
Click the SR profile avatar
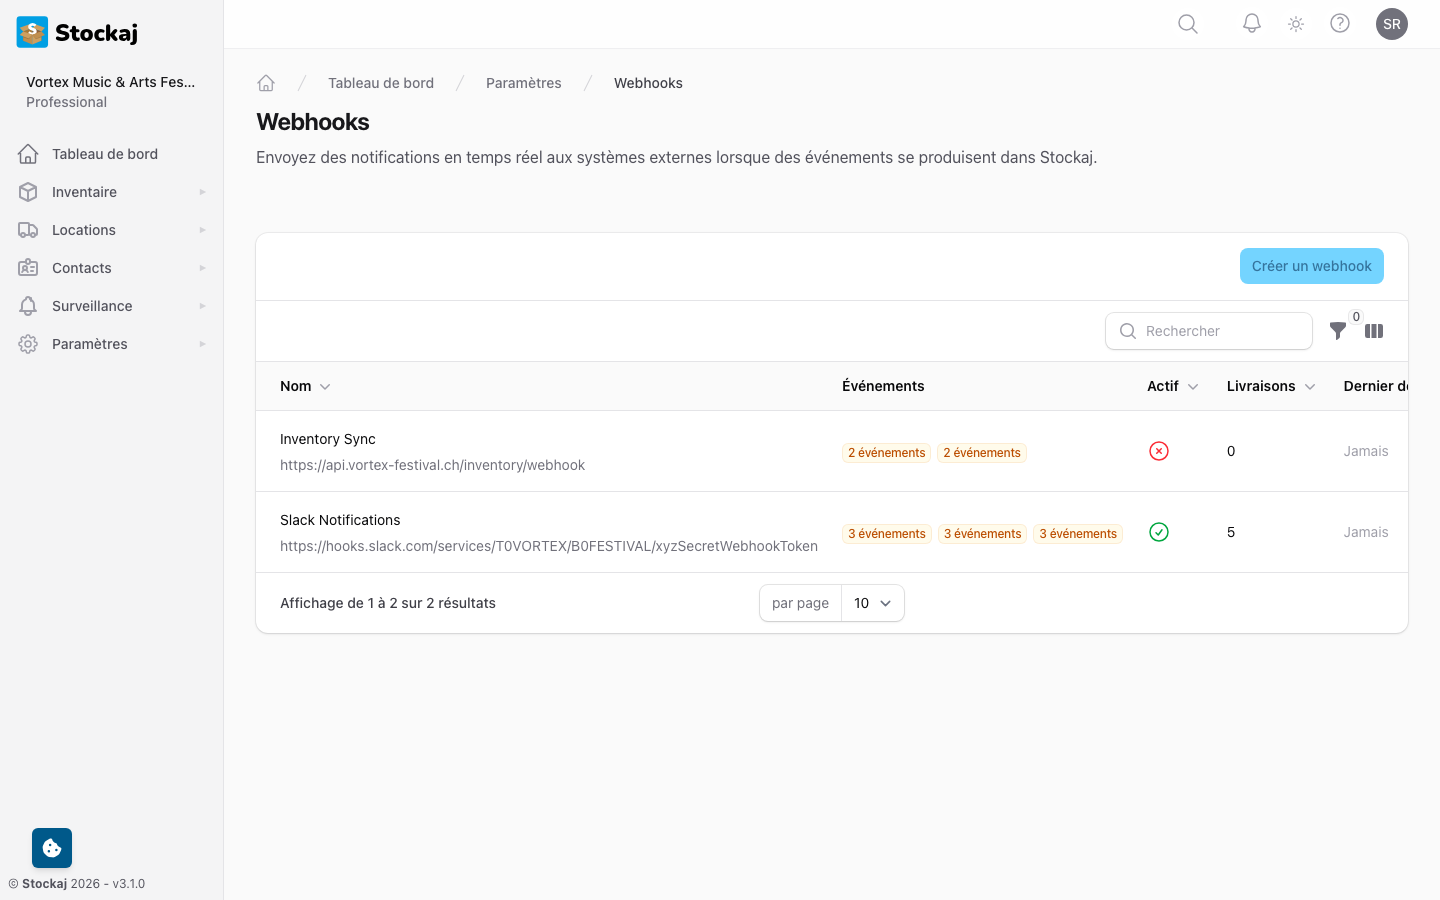(1392, 23)
